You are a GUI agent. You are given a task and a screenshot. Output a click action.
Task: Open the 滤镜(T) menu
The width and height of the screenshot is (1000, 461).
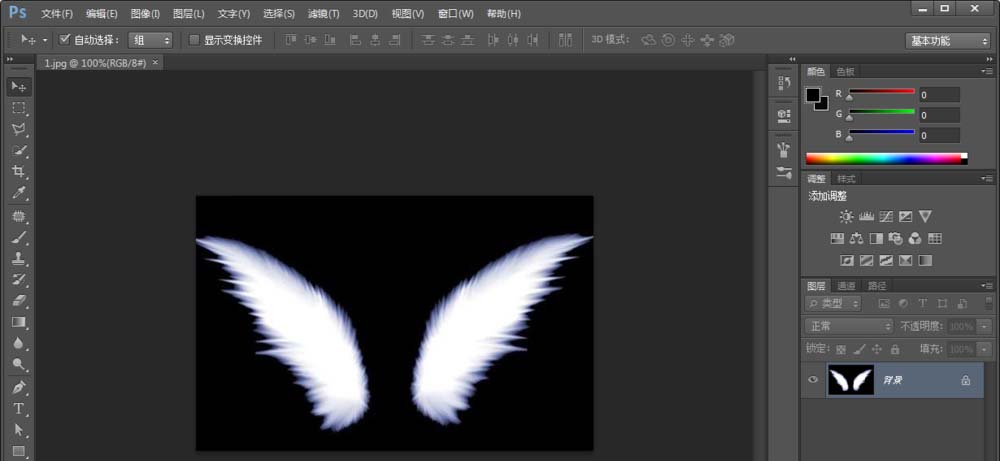tap(323, 14)
